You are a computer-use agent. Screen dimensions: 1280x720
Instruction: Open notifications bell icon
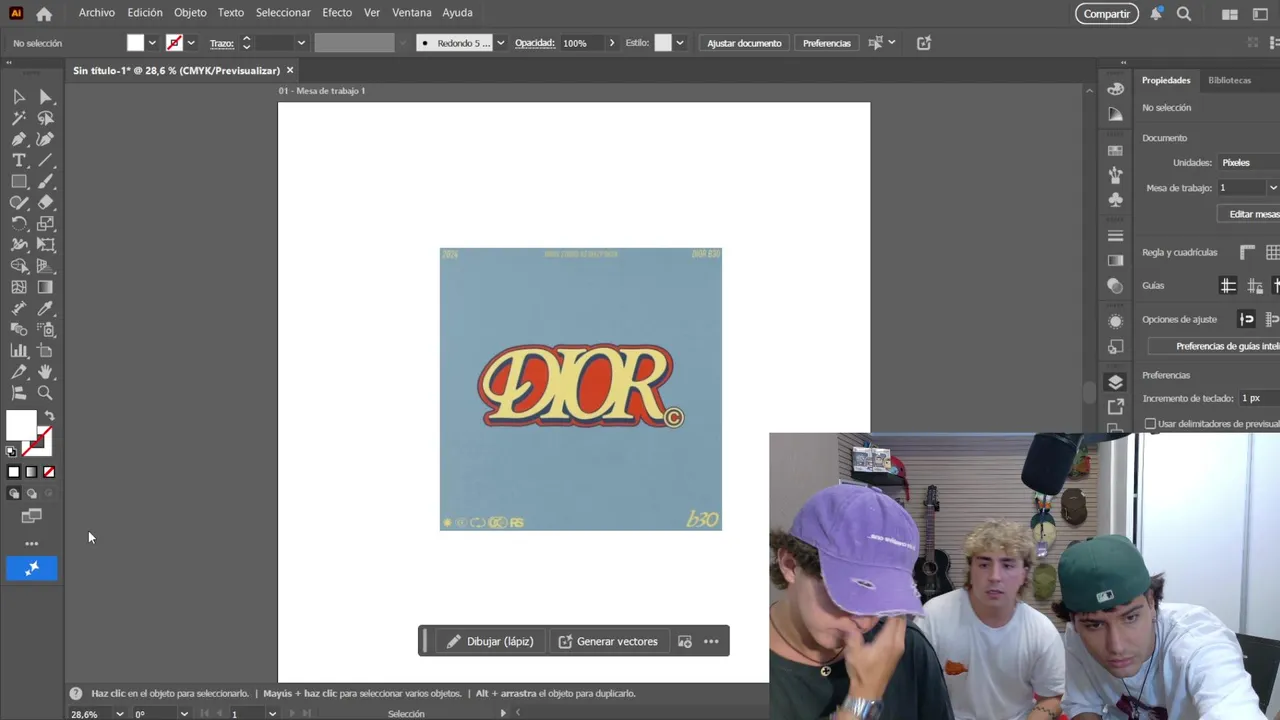click(1156, 14)
